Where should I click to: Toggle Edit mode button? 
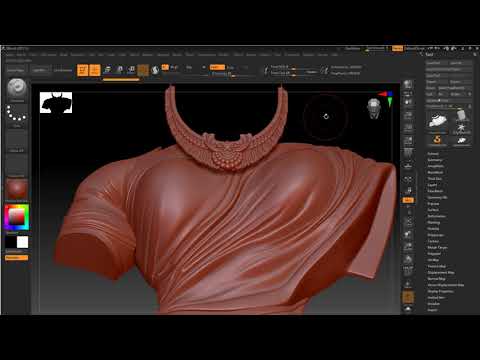click(82, 70)
